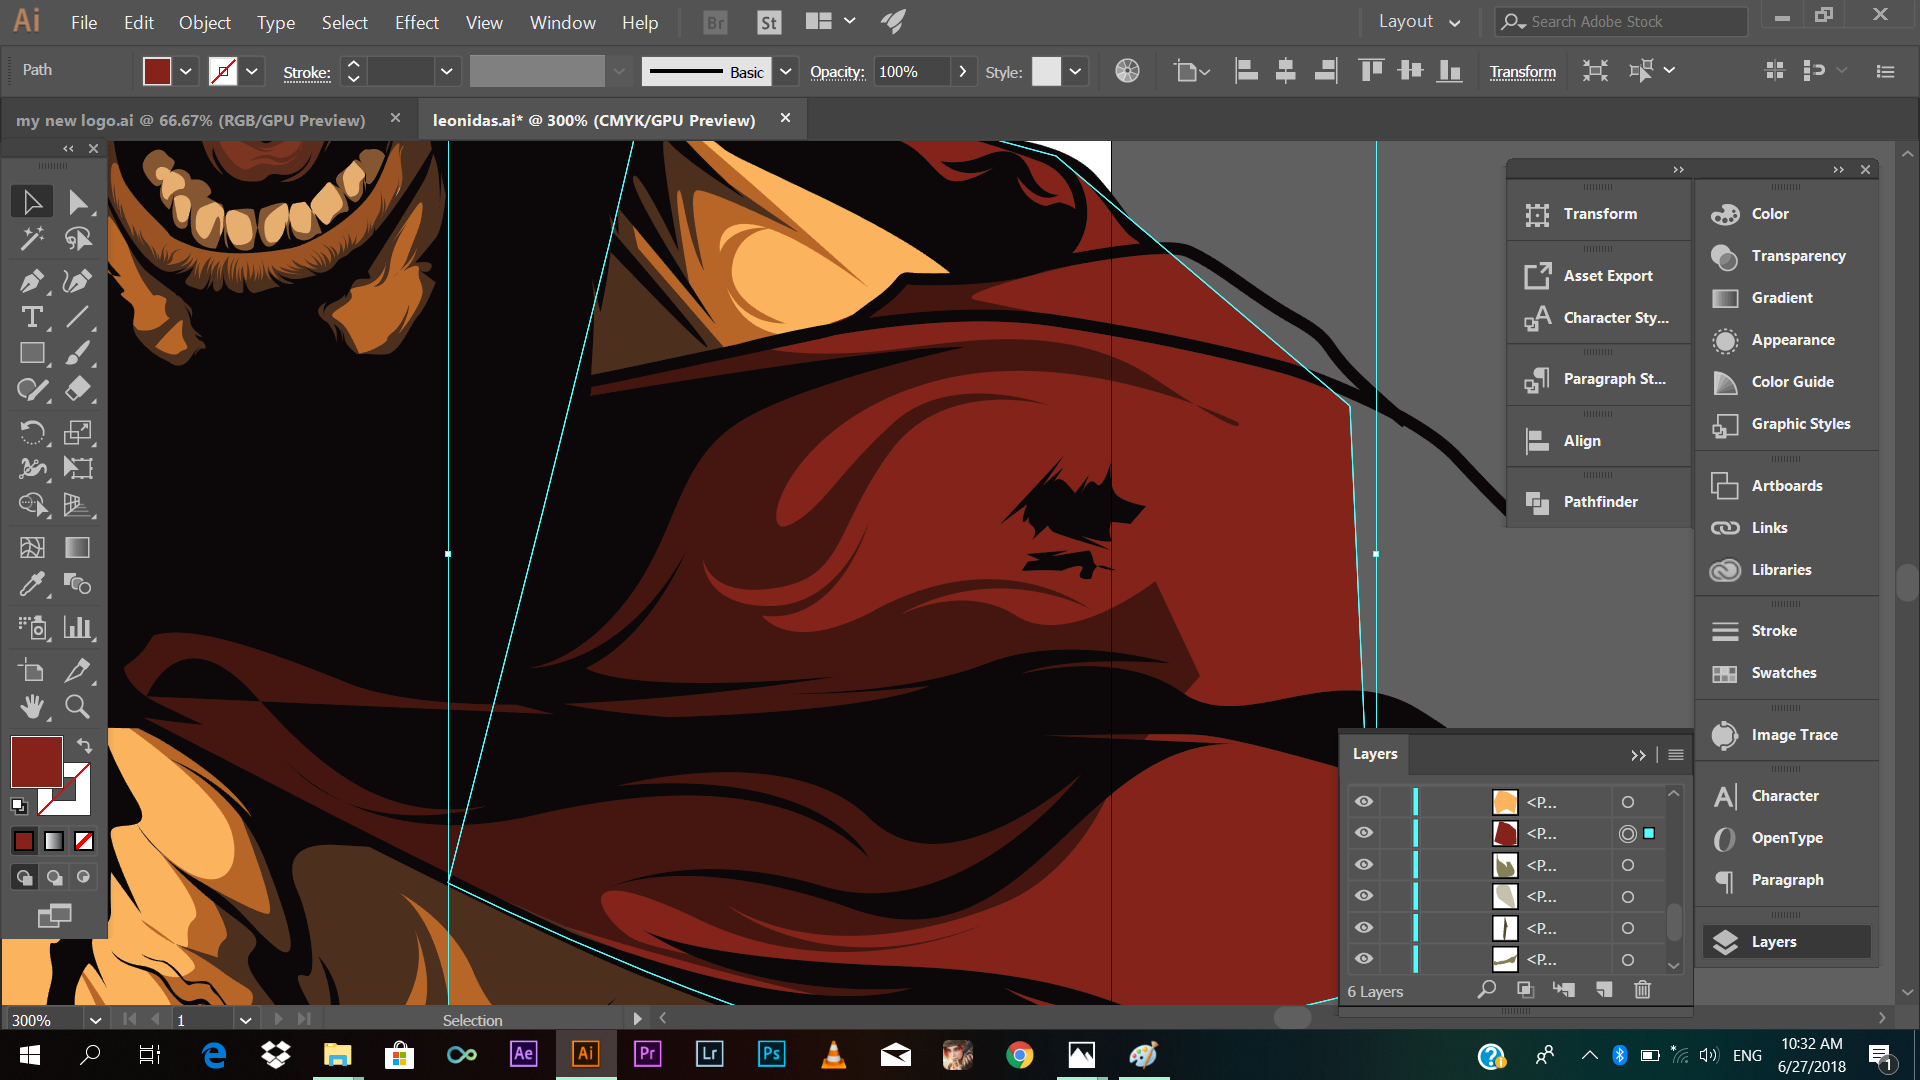Screen dimensions: 1920x1080
Task: Hide the topmost layer item with the eye icon
Action: [1364, 802]
